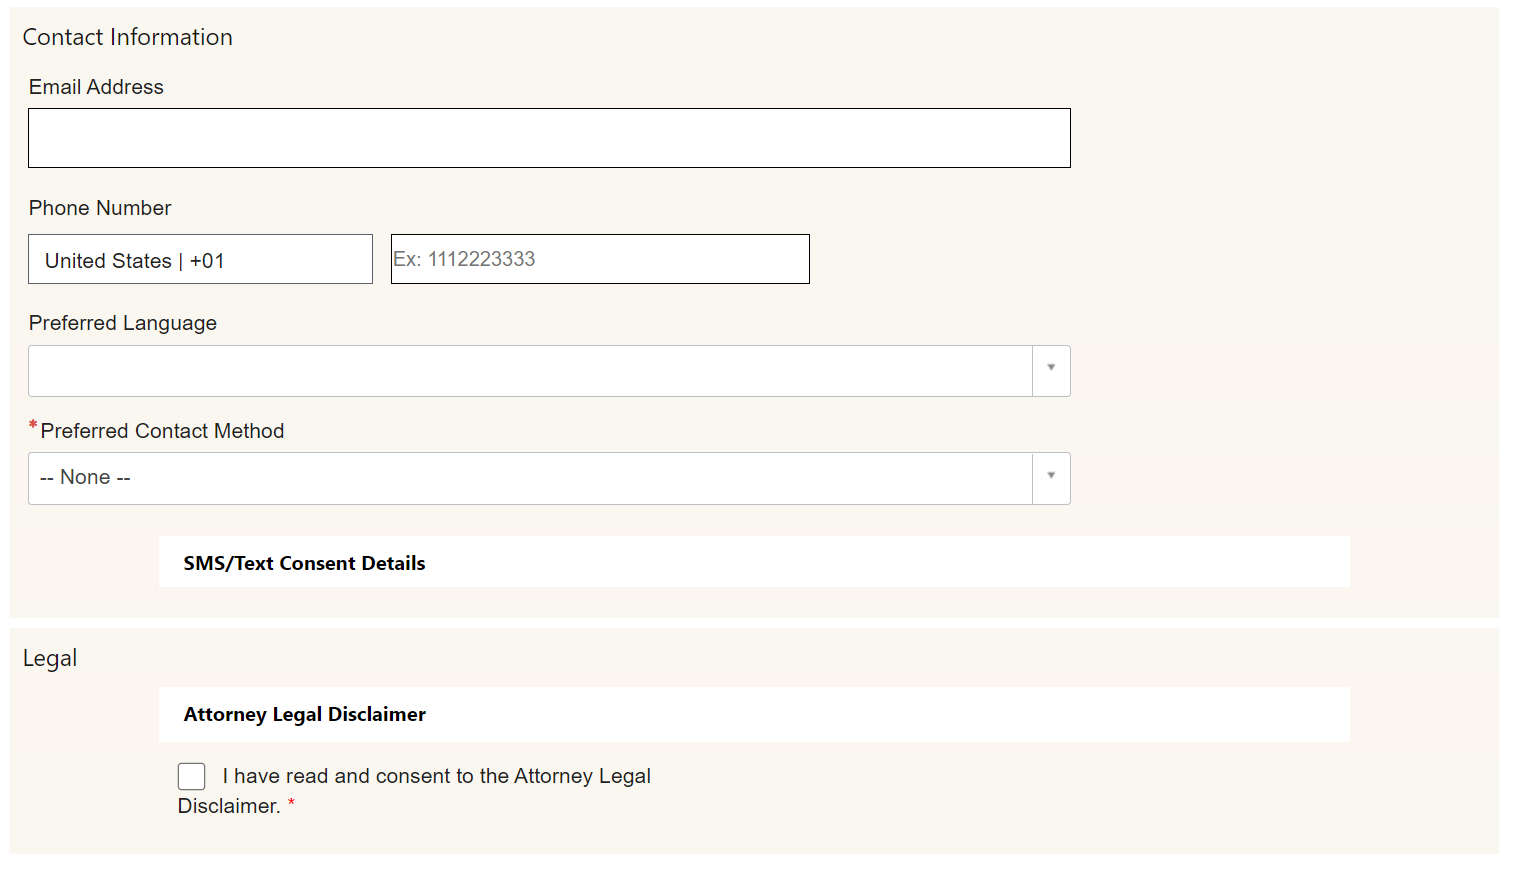Click the Email Address input field
Screen dimensions: 1527x886
pos(549,138)
